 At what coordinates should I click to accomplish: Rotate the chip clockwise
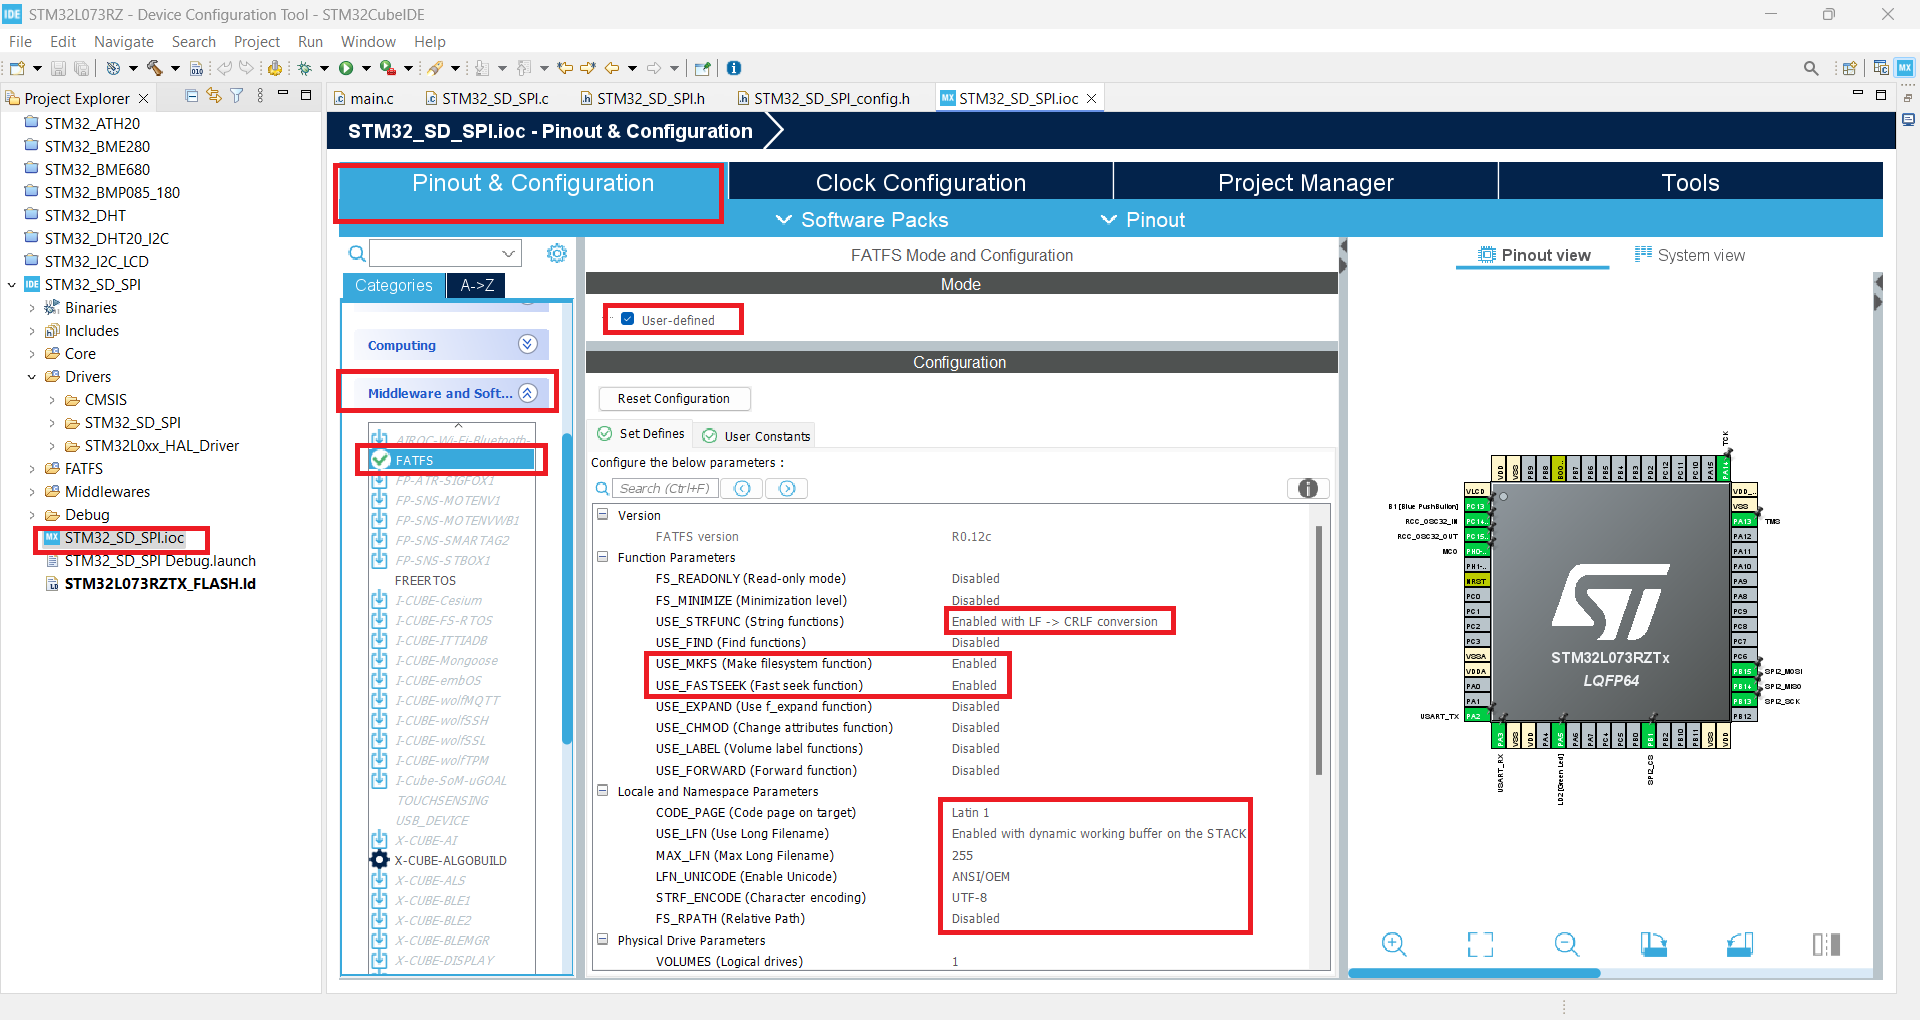tap(1654, 944)
